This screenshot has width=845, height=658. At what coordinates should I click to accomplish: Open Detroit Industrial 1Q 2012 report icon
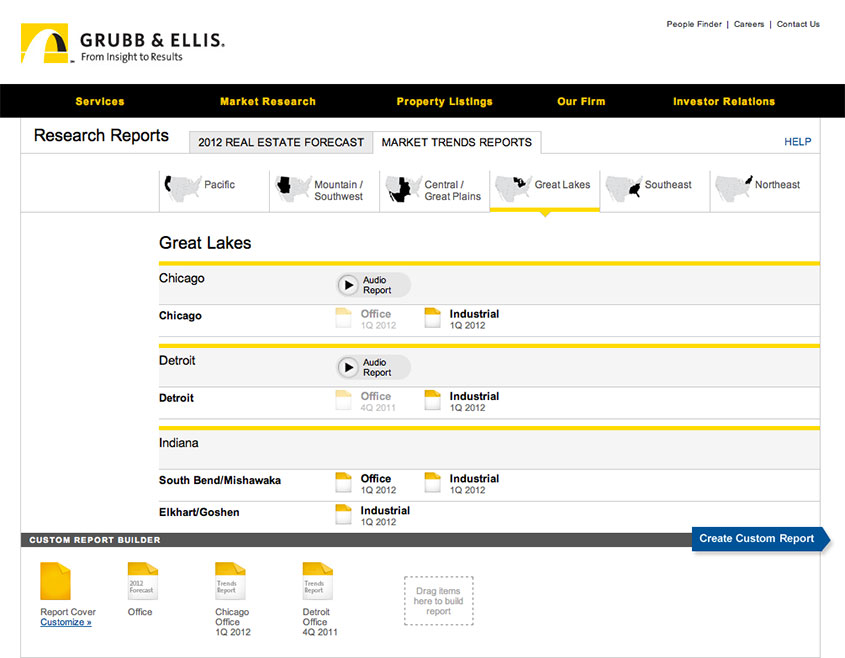(433, 400)
